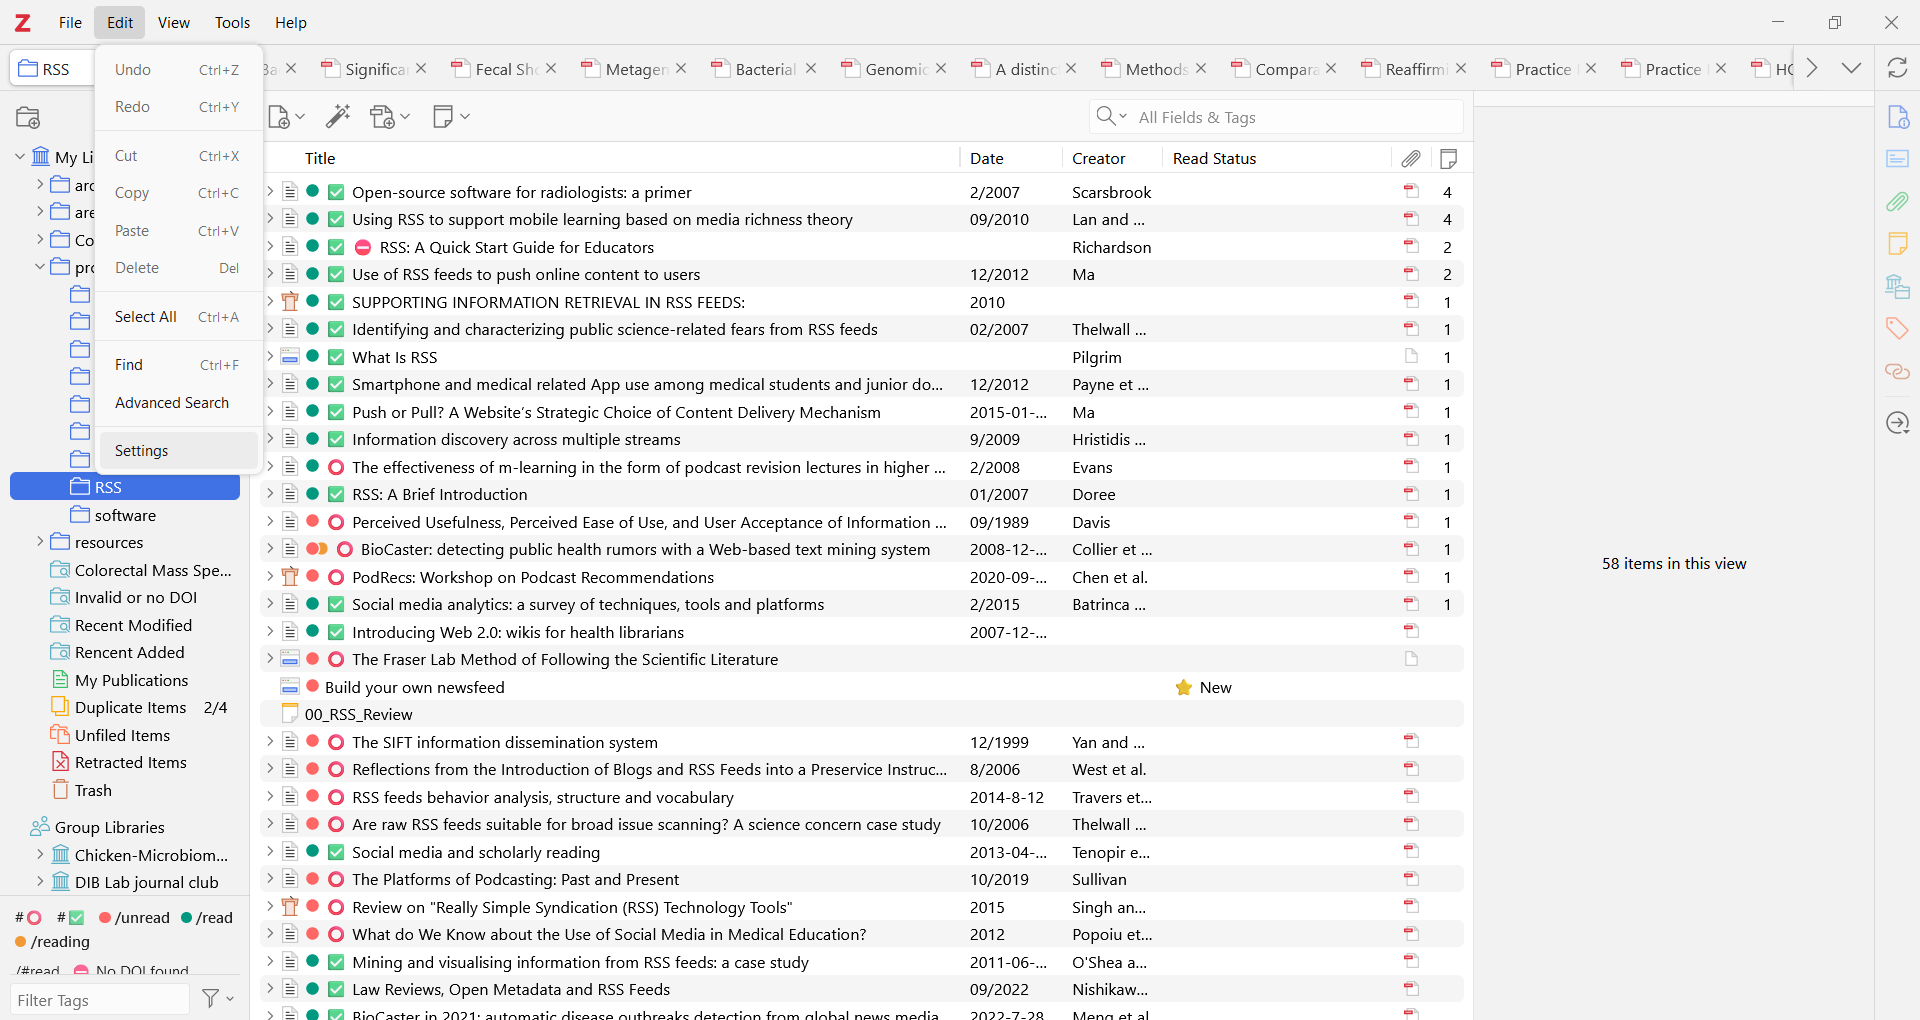Click the All Fields & Tags search box
This screenshot has height=1020, width=1920.
pos(1290,117)
